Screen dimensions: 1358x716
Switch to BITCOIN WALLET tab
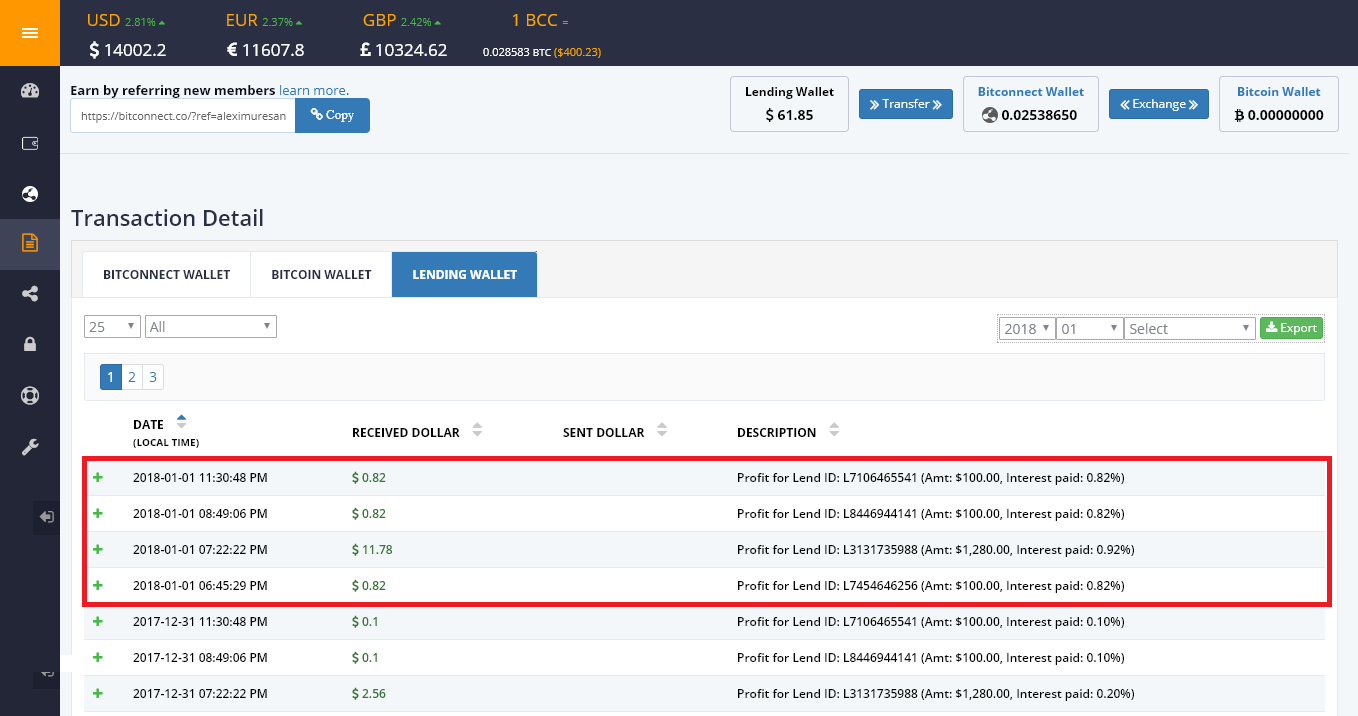321,274
